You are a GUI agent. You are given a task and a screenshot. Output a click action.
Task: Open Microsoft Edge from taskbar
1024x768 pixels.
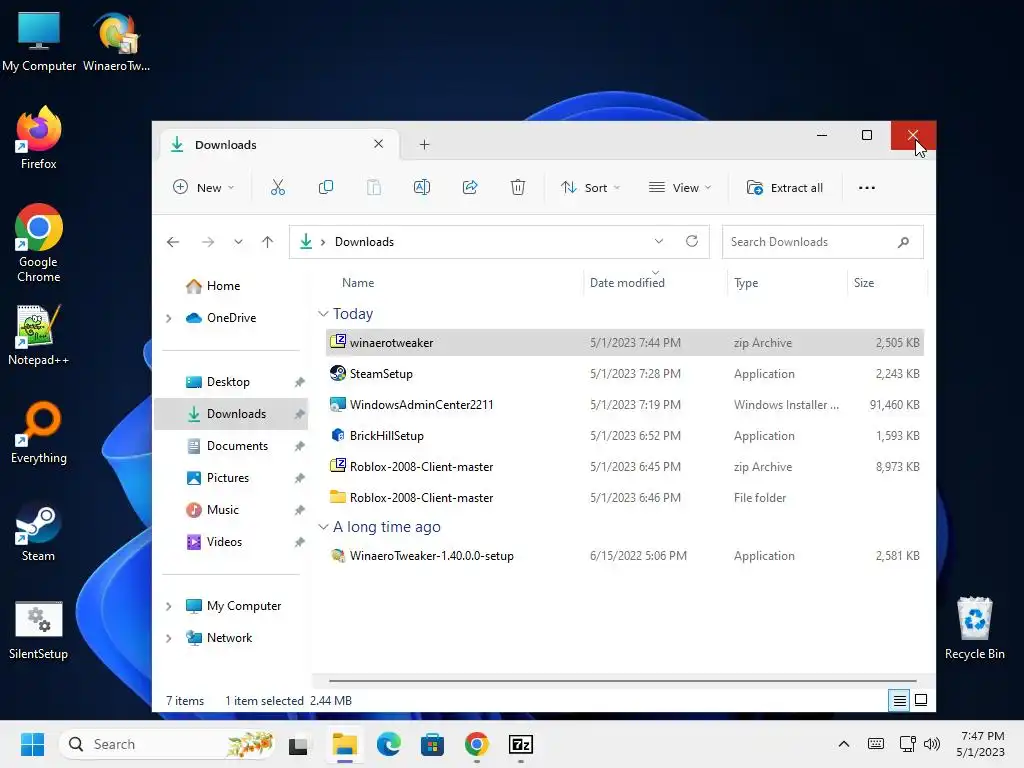[x=389, y=744]
